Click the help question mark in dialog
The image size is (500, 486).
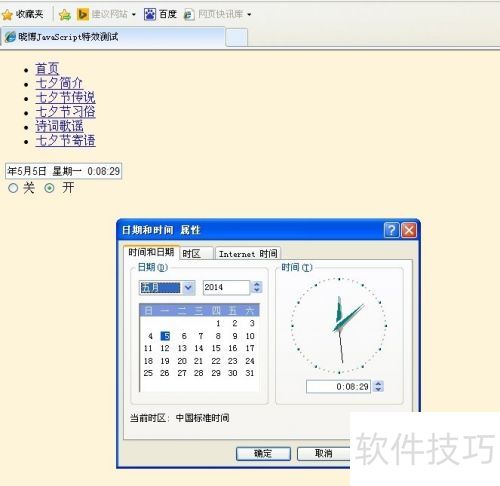click(391, 230)
